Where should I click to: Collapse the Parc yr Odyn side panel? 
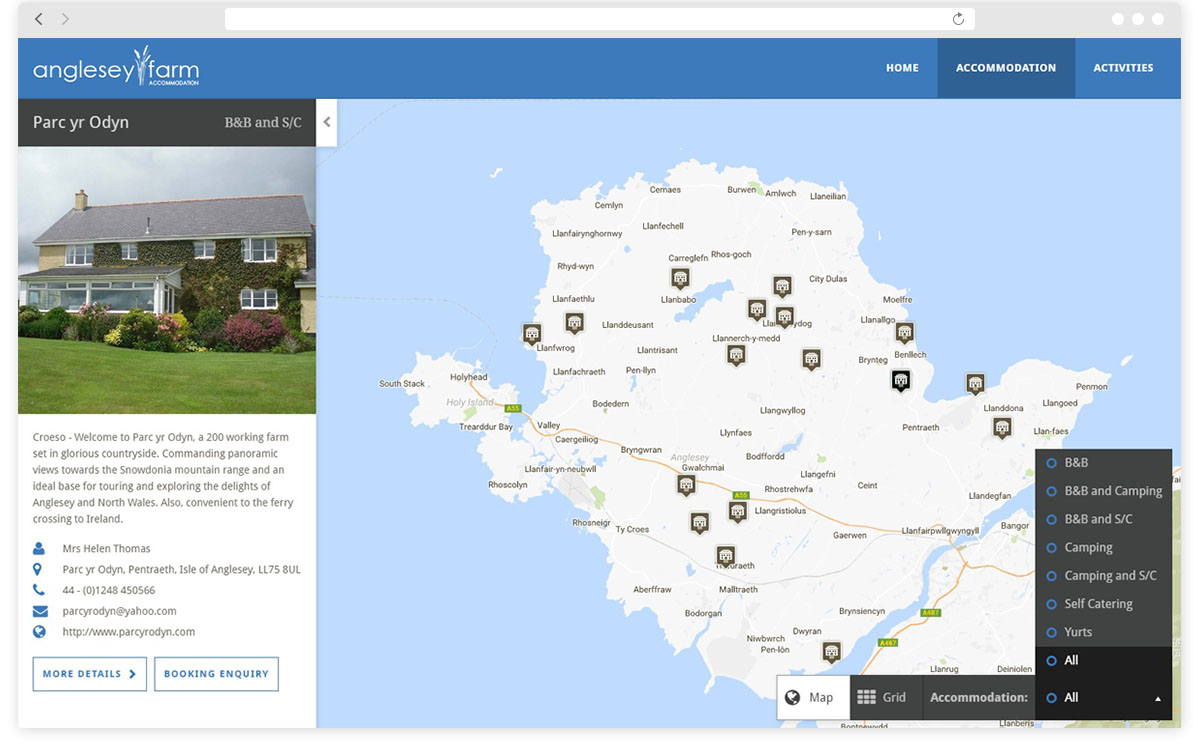(x=327, y=122)
